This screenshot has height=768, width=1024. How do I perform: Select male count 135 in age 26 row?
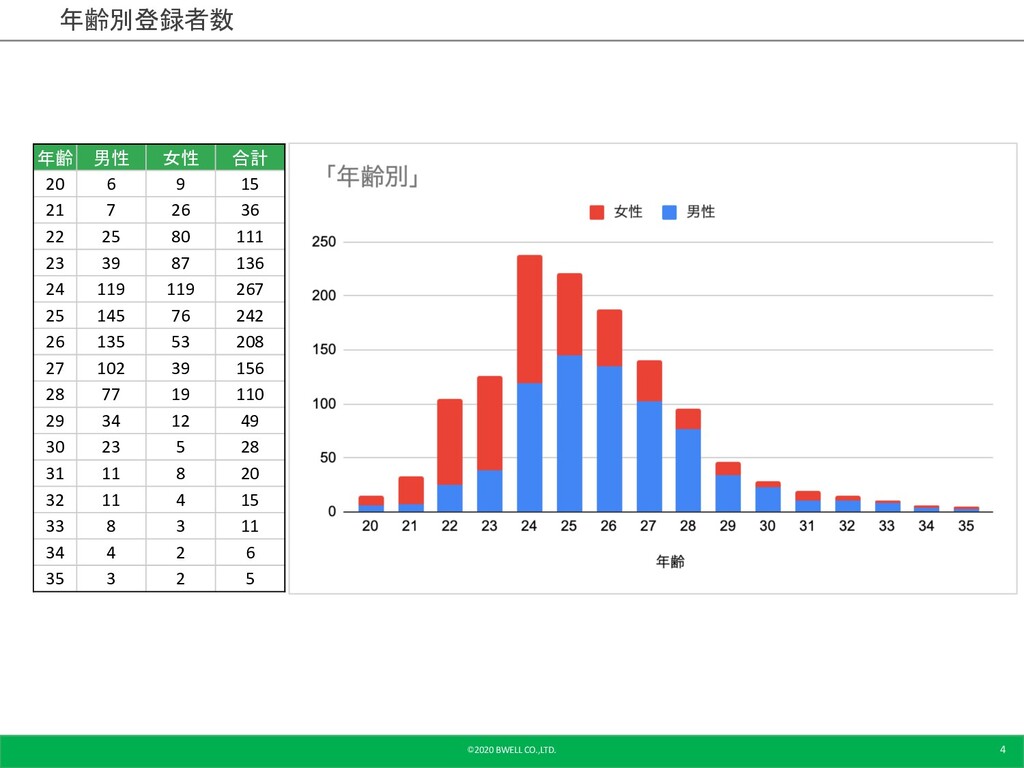tap(111, 342)
